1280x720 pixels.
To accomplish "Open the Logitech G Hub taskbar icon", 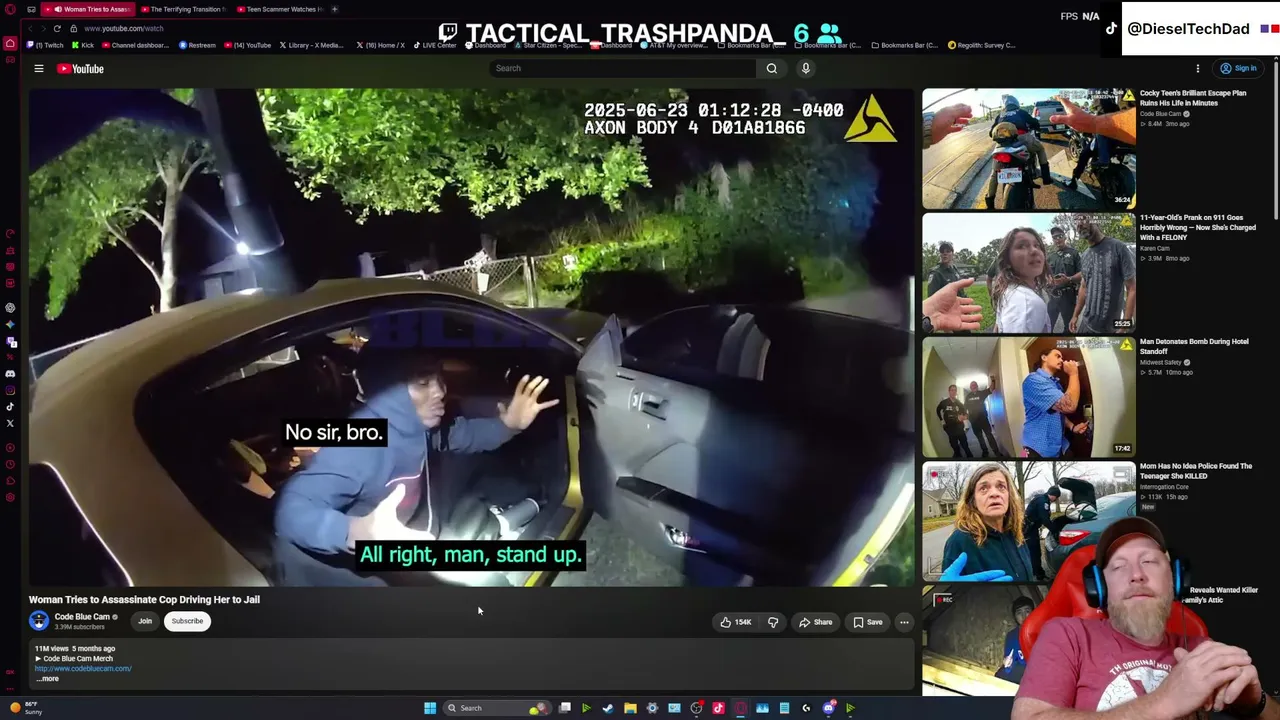I will coord(806,708).
